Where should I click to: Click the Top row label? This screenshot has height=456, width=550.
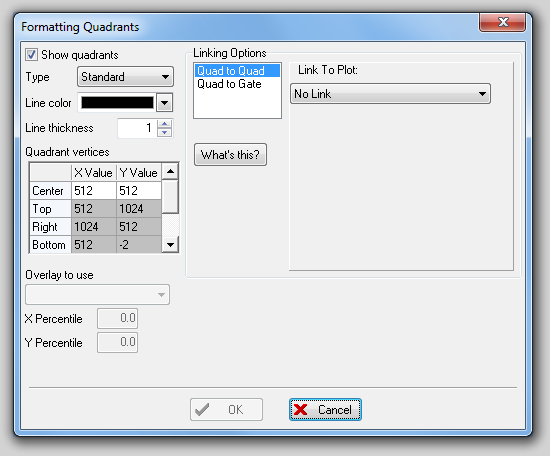51,209
